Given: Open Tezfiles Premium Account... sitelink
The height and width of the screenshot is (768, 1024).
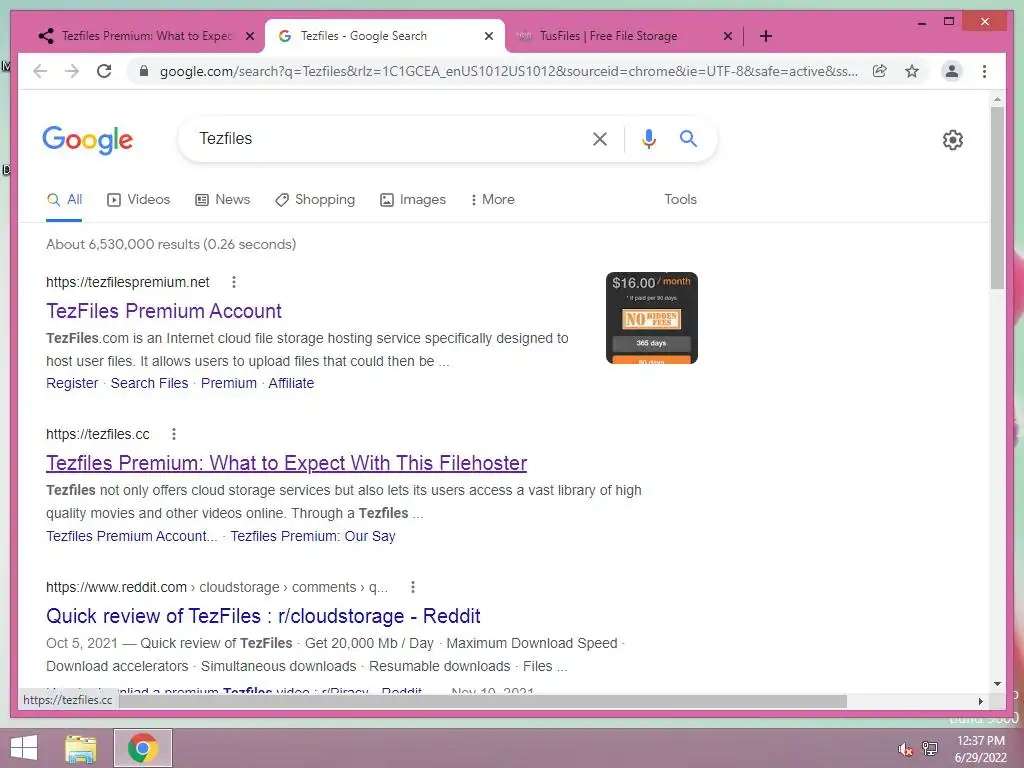Looking at the screenshot, I should click(131, 536).
